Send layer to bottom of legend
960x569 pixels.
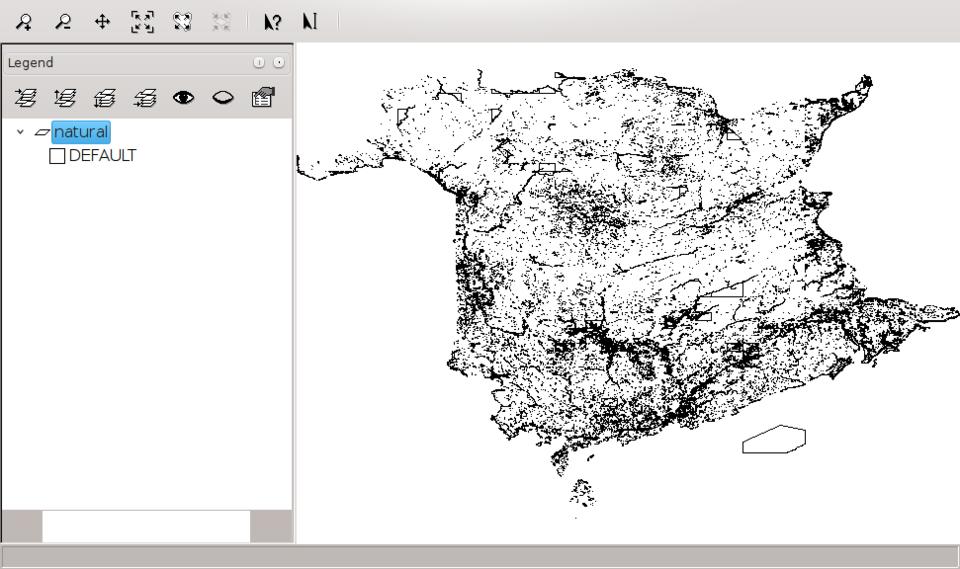144,98
